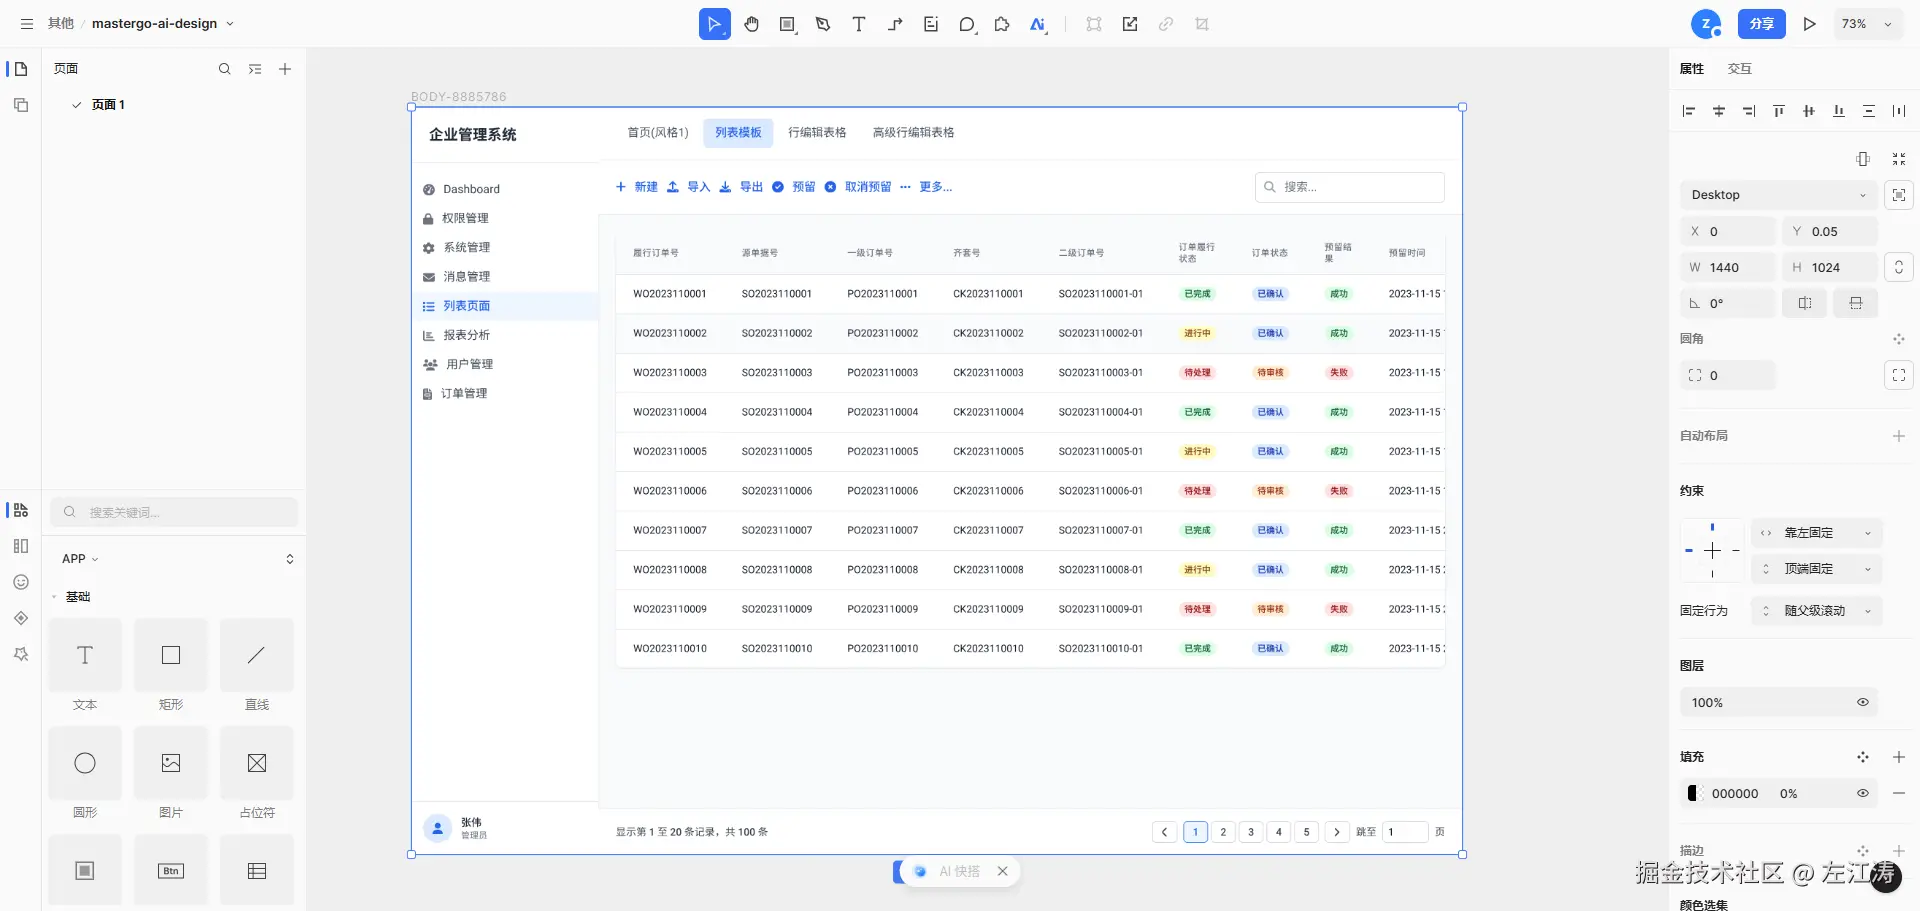Activate the Hand pan tool
Image resolution: width=1920 pixels, height=911 pixels.
click(752, 24)
